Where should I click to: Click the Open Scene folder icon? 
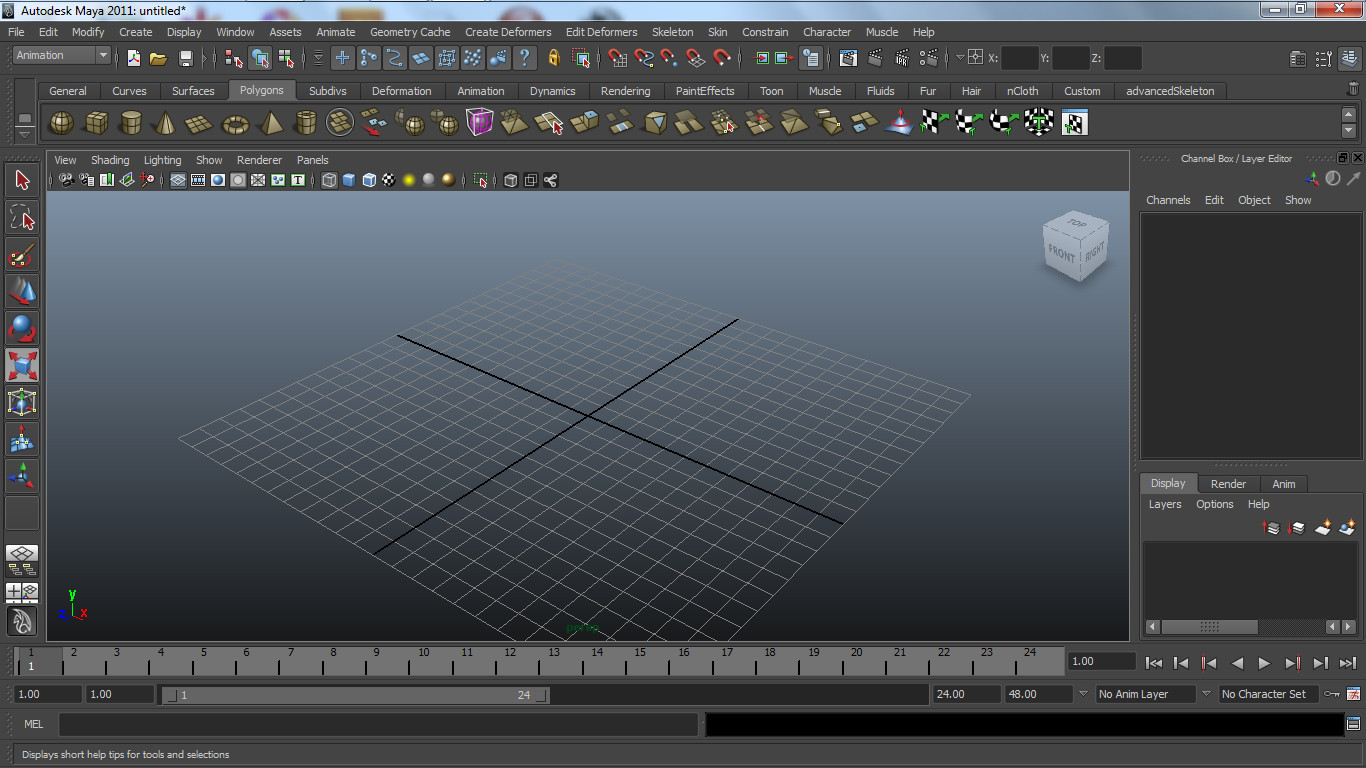pos(158,58)
